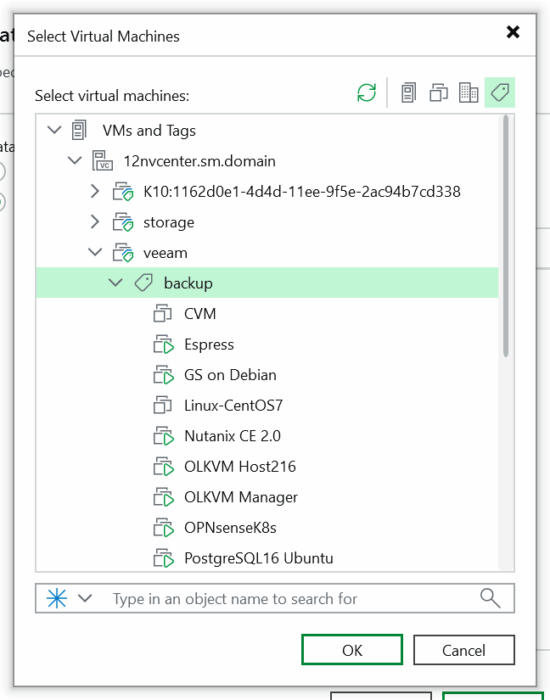Switch to Hosts and Clusters view icon
550x700 pixels.
click(x=408, y=93)
